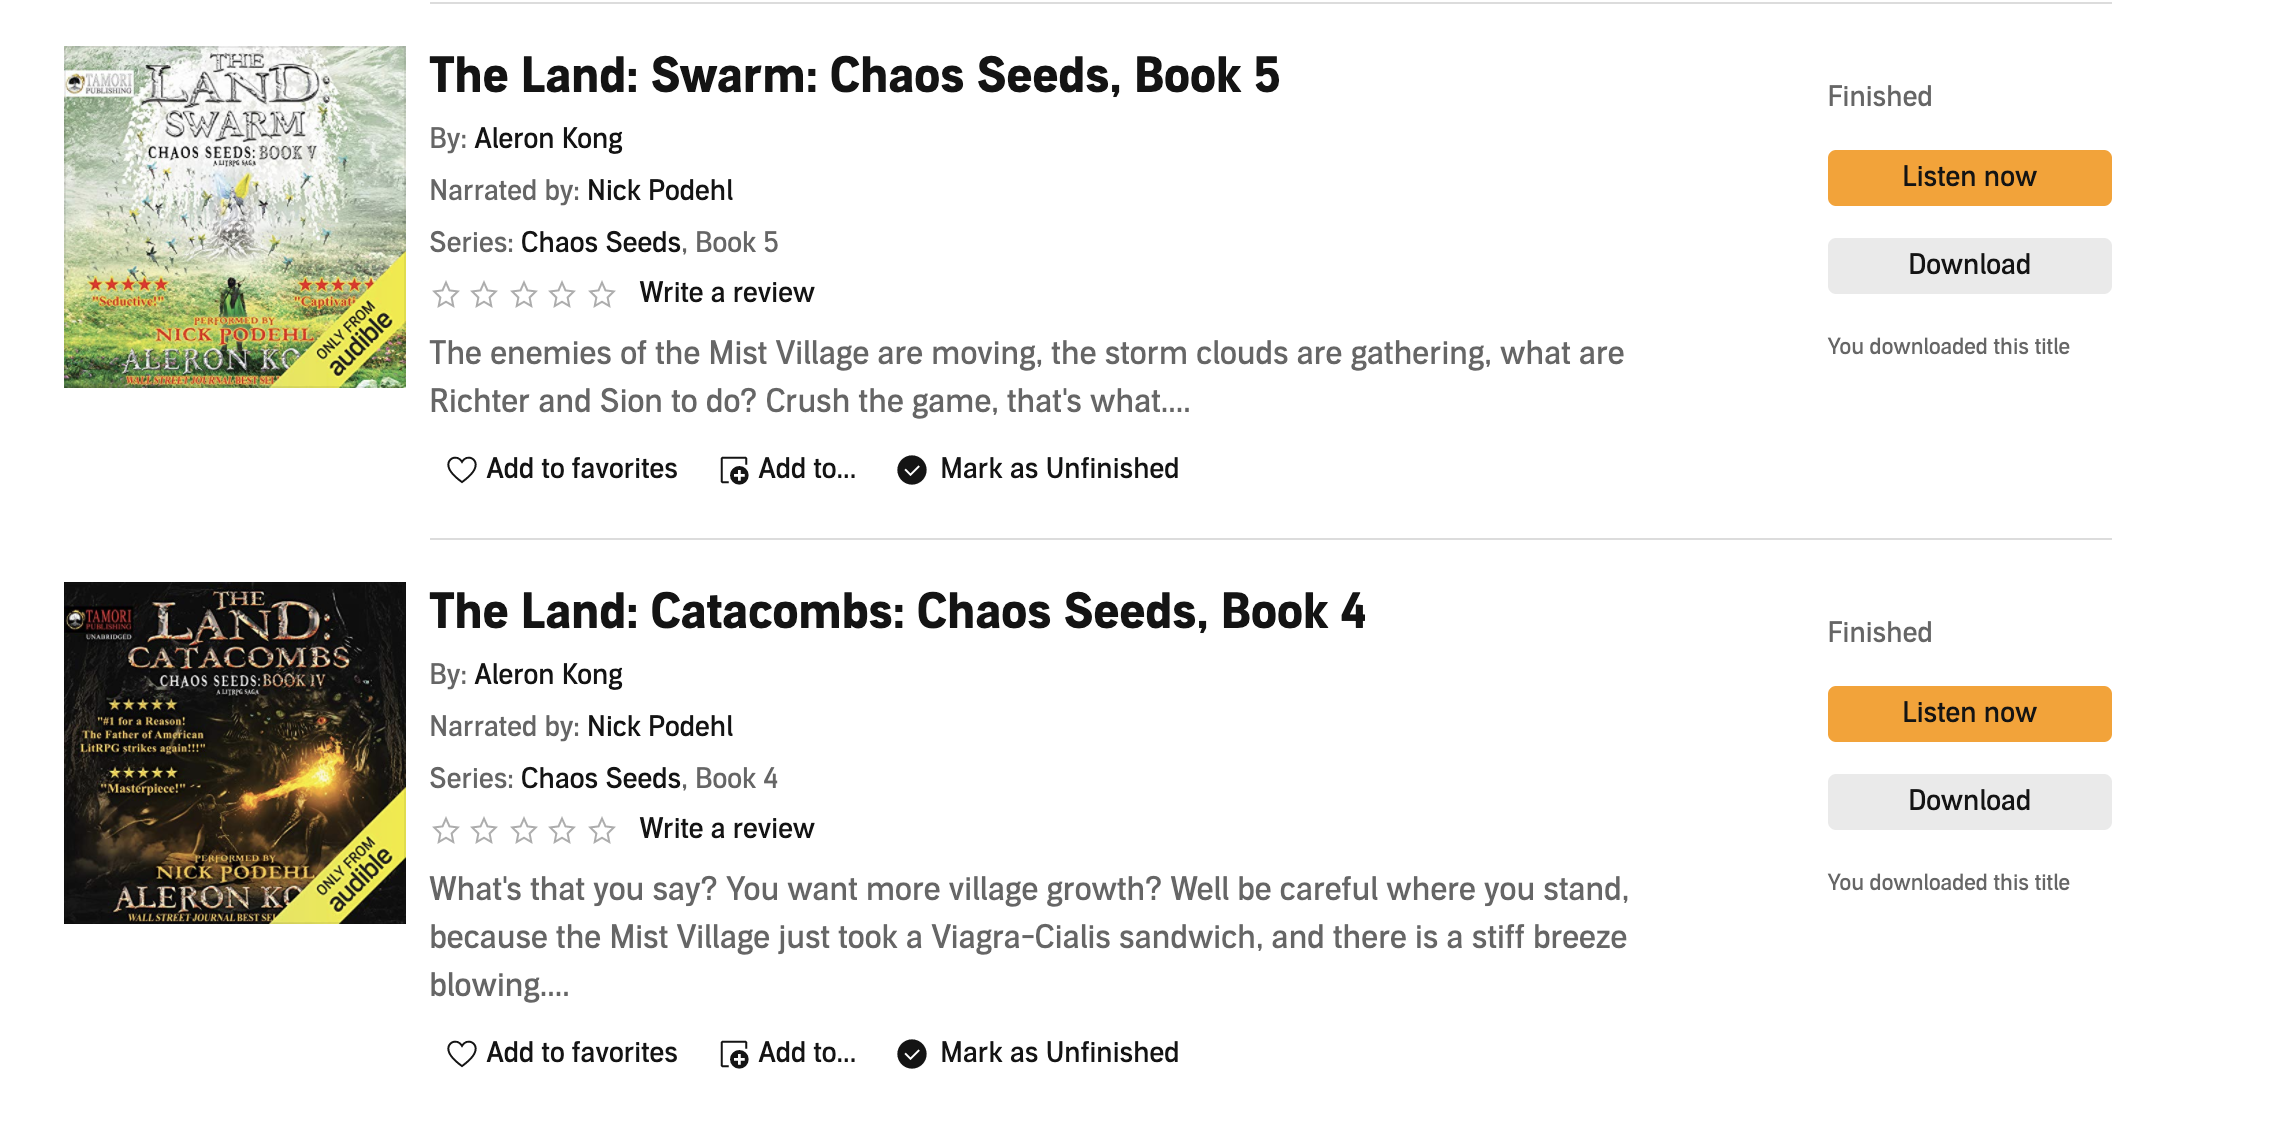Rate Swarm five stars
The image size is (2292, 1122).
pyautogui.click(x=602, y=294)
